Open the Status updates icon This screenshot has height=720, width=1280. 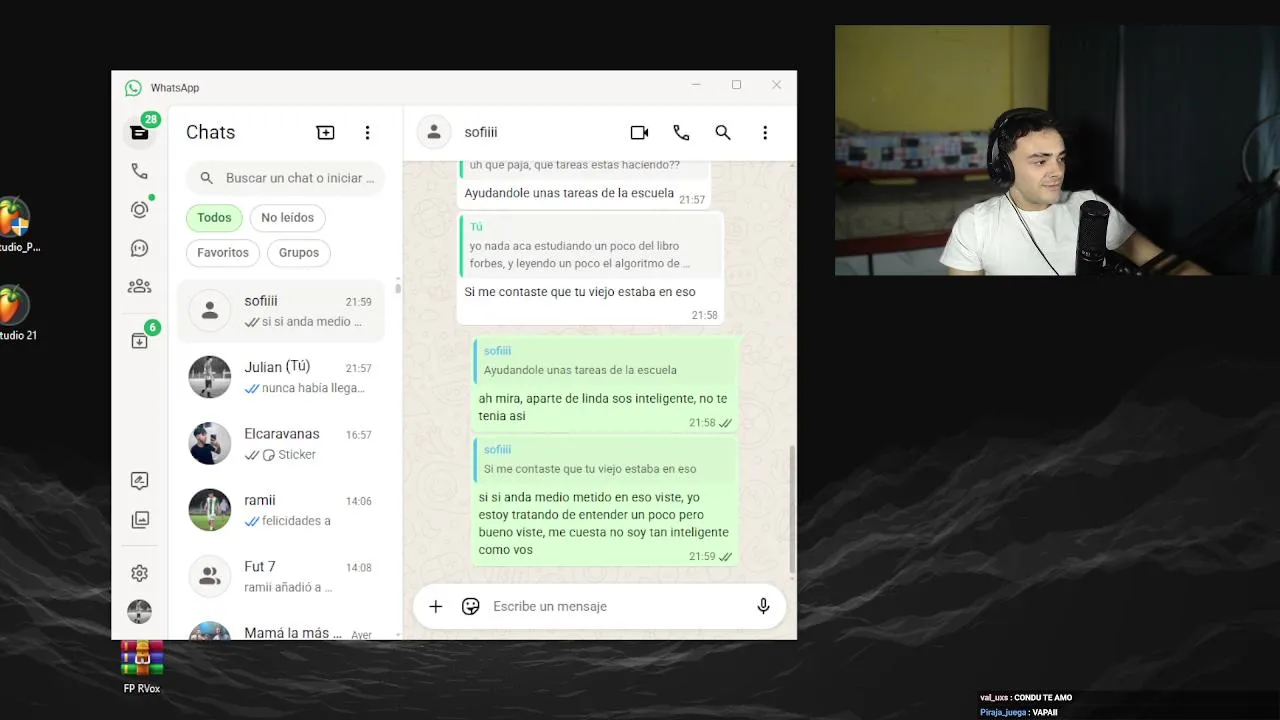(139, 209)
